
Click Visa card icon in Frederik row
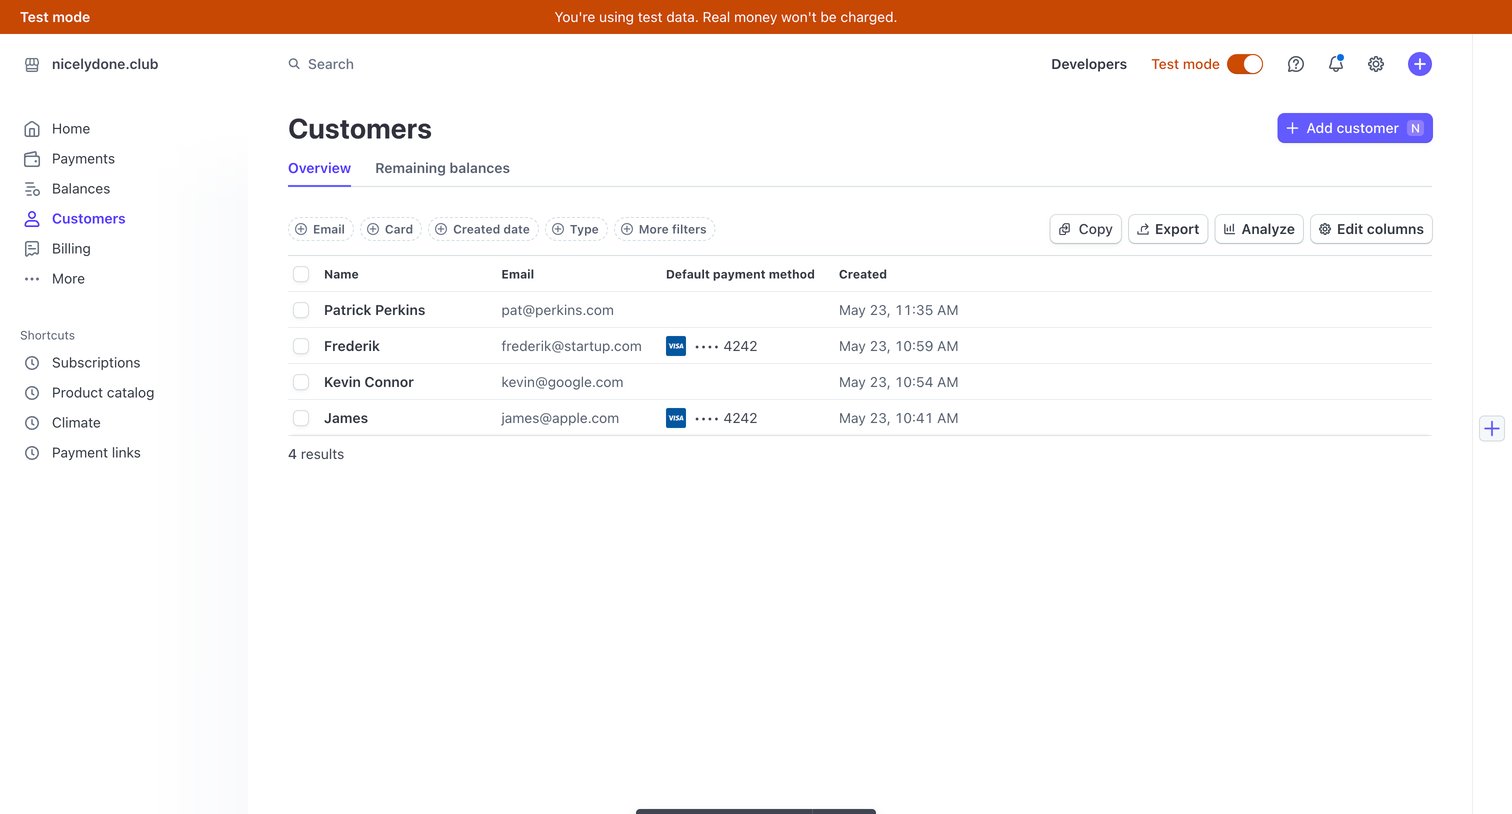(676, 346)
